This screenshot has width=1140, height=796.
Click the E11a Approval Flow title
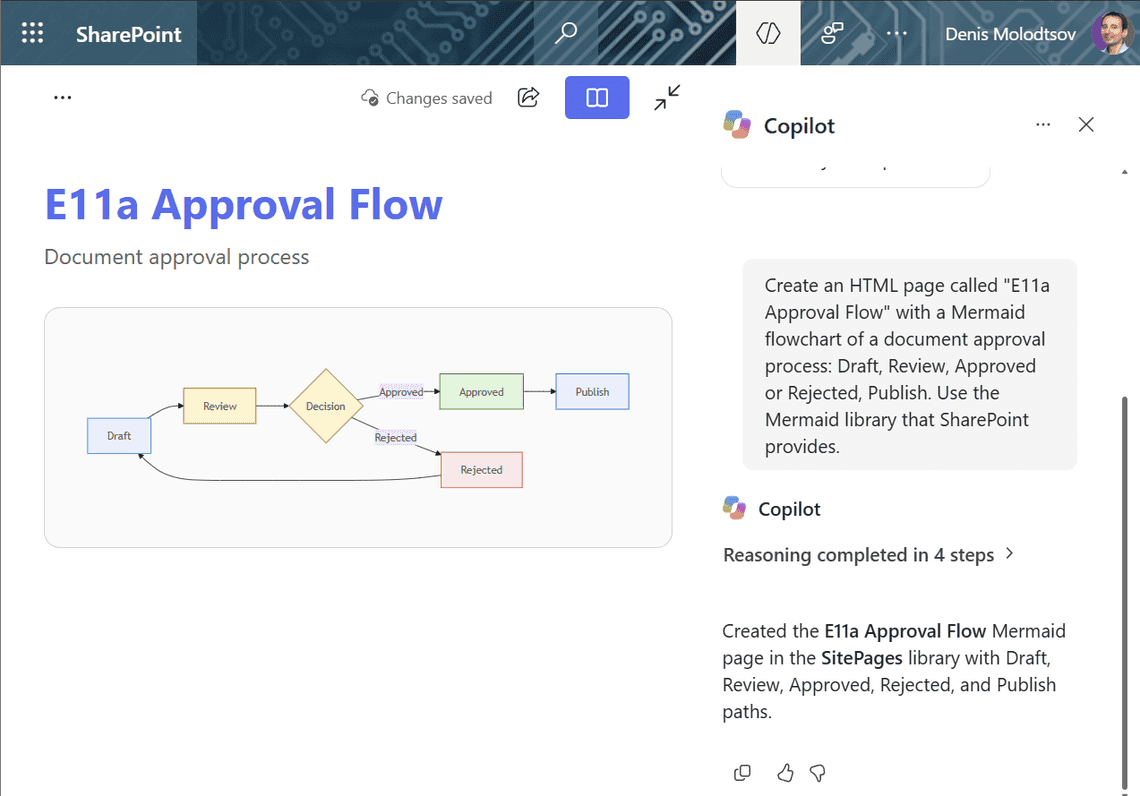pyautogui.click(x=244, y=204)
